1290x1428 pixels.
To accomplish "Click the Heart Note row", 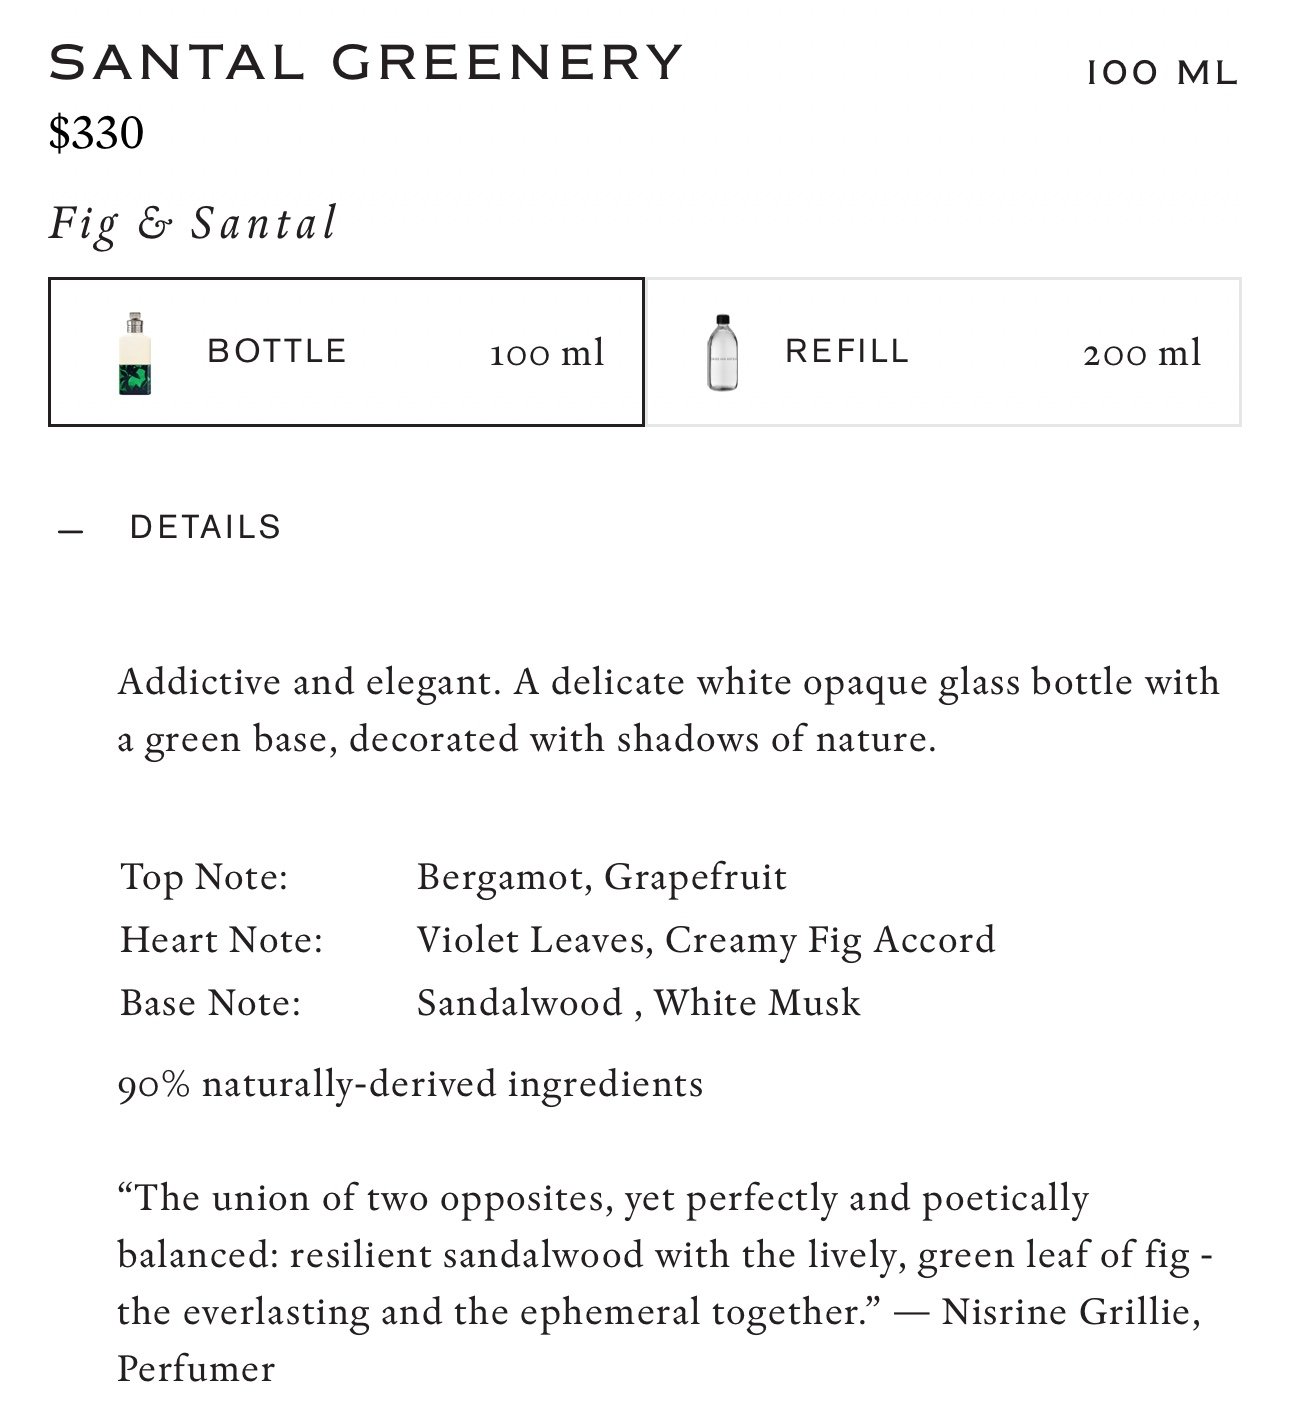I will [x=557, y=940].
